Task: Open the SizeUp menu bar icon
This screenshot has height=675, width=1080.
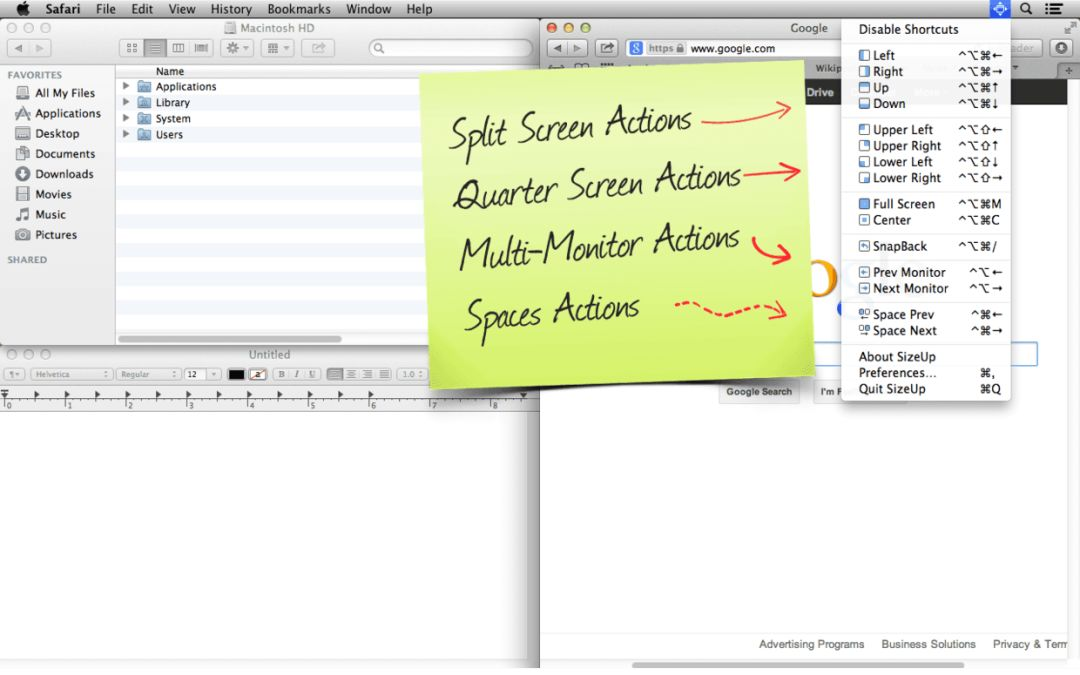Action: (999, 9)
